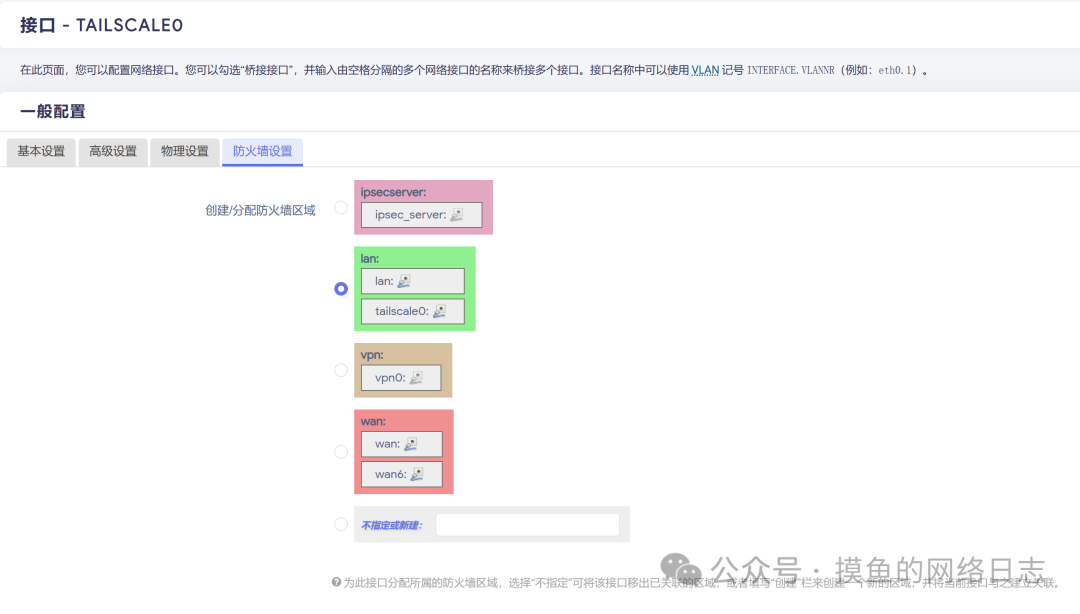The height and width of the screenshot is (614, 1080).
Task: Click the help icon beside firewall zone hint
Action: [336, 582]
